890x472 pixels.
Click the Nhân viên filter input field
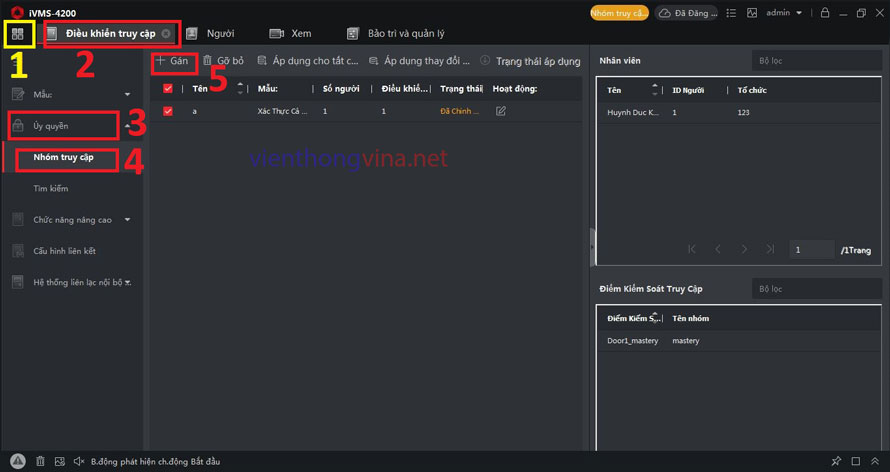click(x=815, y=61)
